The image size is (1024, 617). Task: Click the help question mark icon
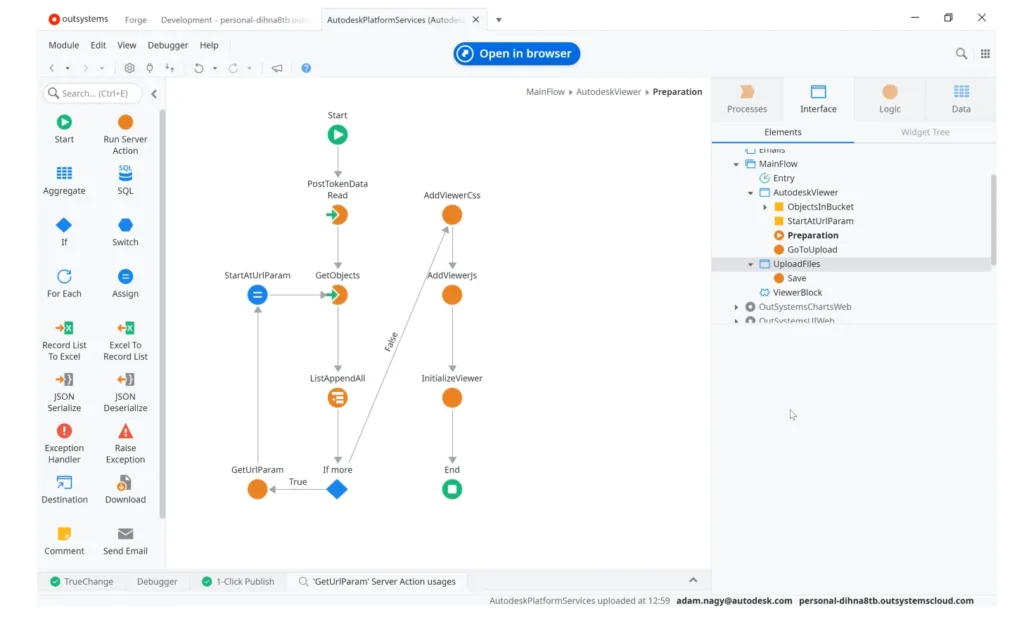coord(306,68)
